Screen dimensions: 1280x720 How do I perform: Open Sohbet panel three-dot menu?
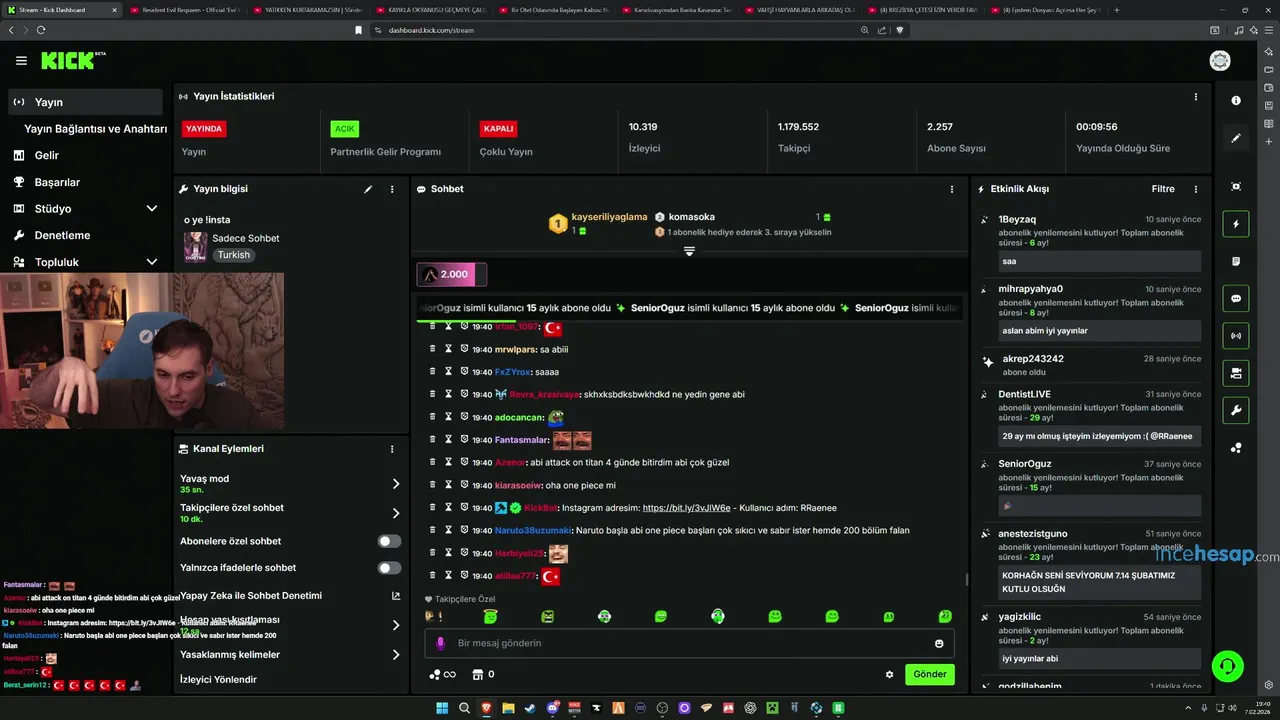point(951,189)
